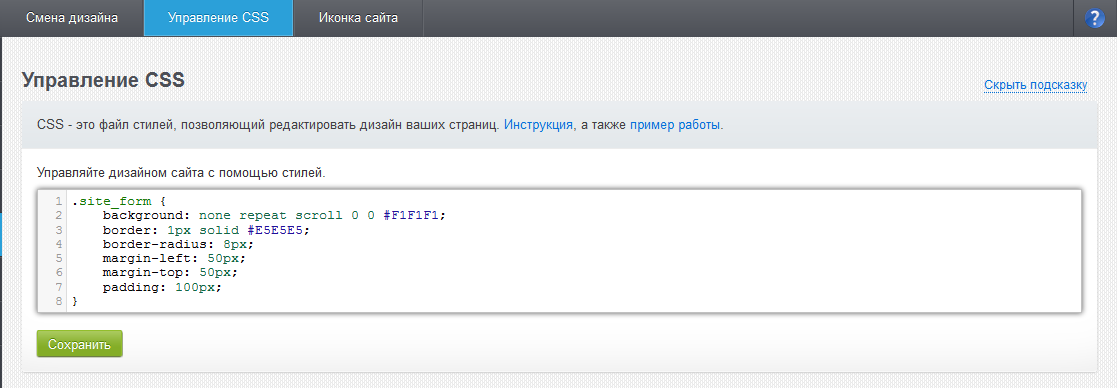Viewport: 1117px width, 388px height.
Task: Switch to the Смена дизайна tab
Action: click(x=72, y=18)
